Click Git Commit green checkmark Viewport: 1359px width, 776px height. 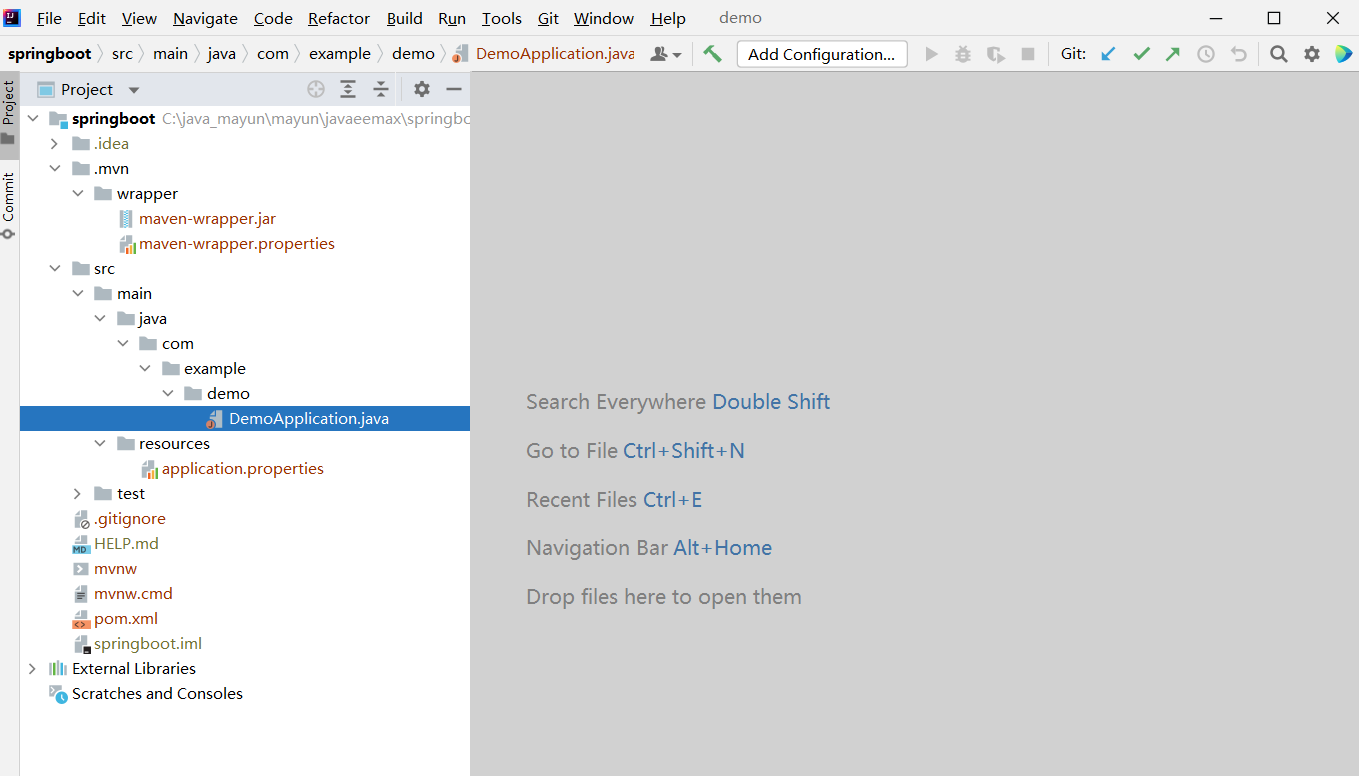click(x=1141, y=54)
